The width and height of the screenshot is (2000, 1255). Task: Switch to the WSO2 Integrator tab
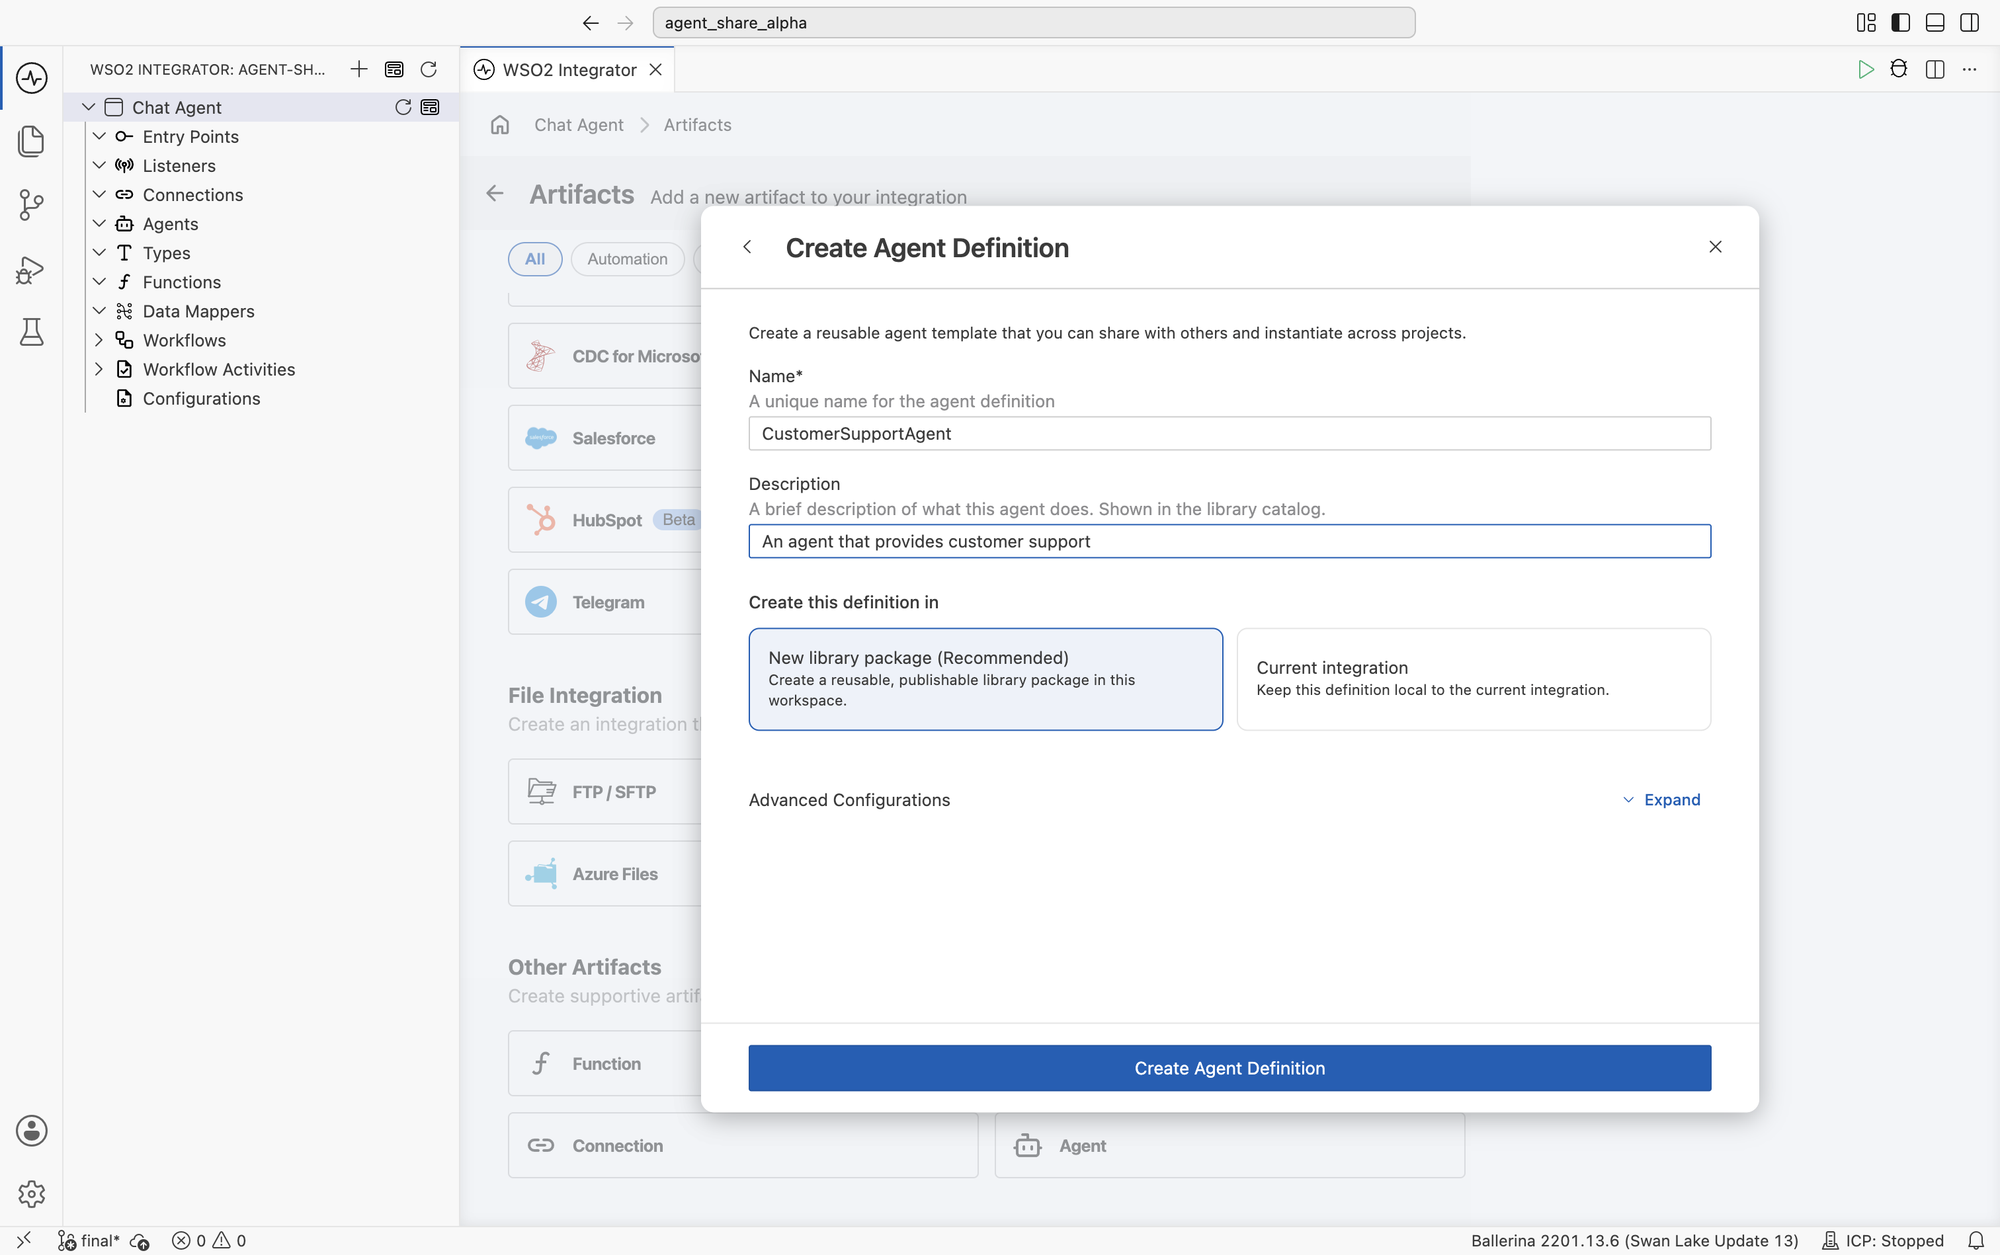567,69
